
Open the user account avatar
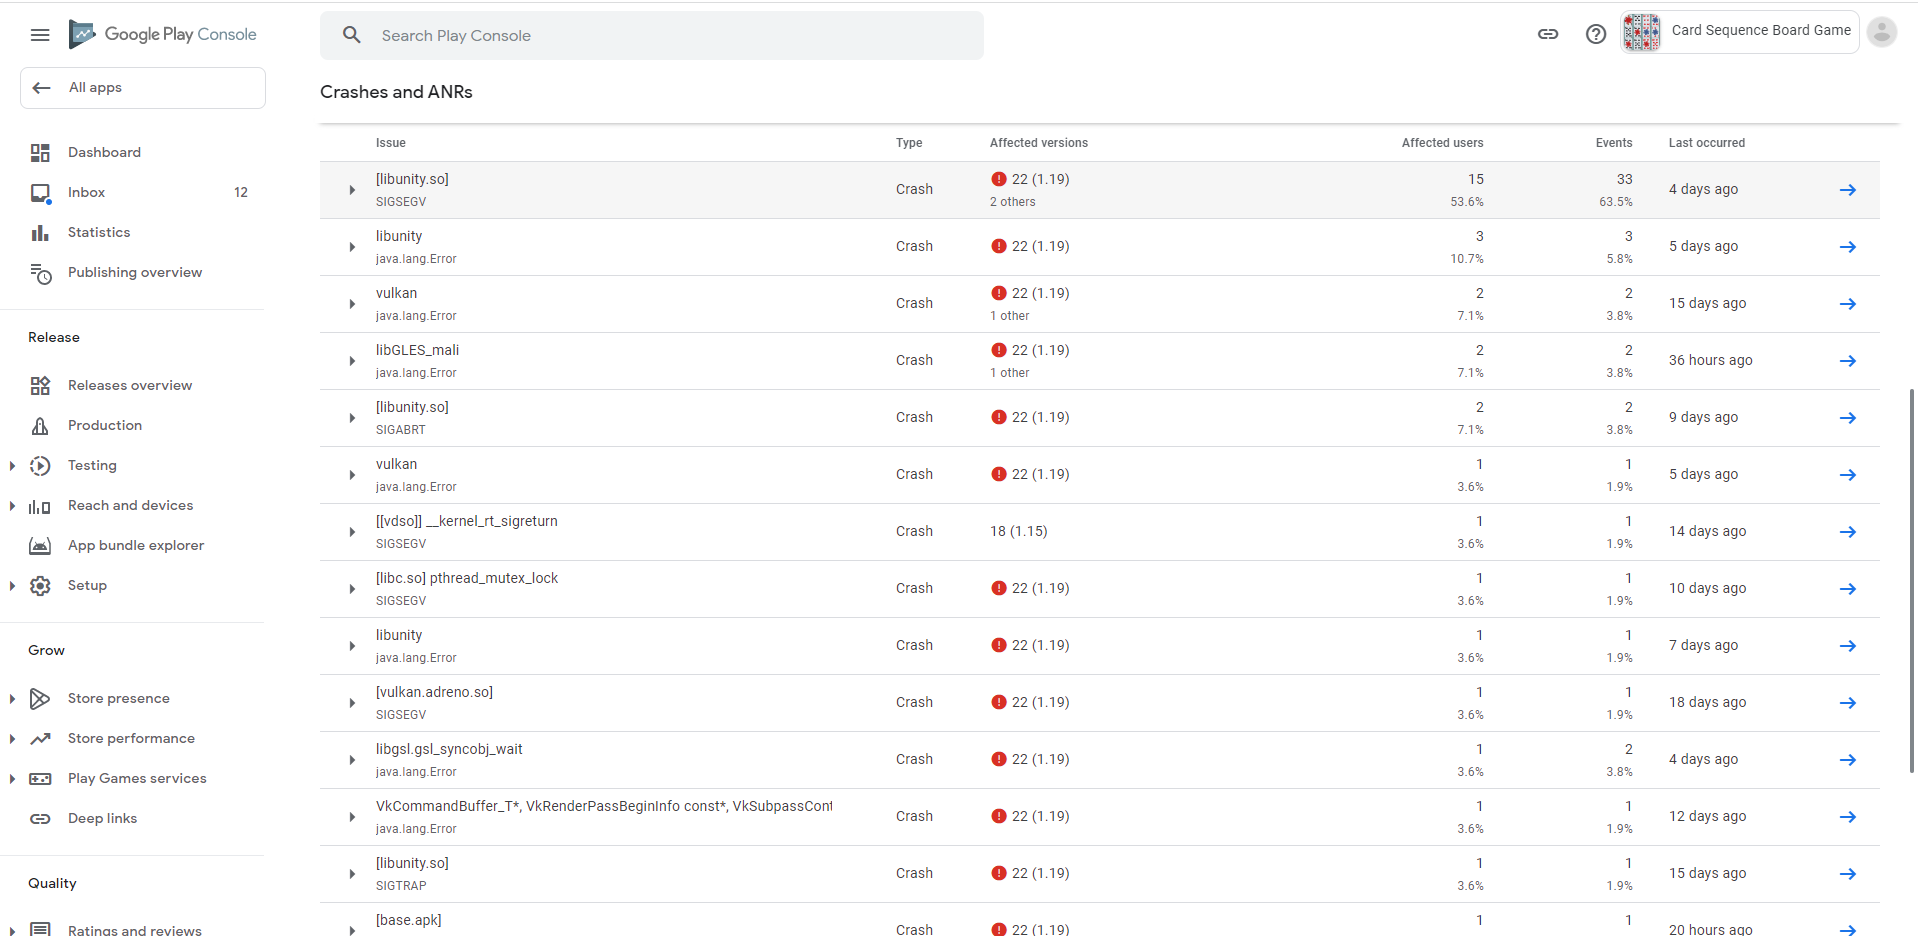coord(1881,32)
